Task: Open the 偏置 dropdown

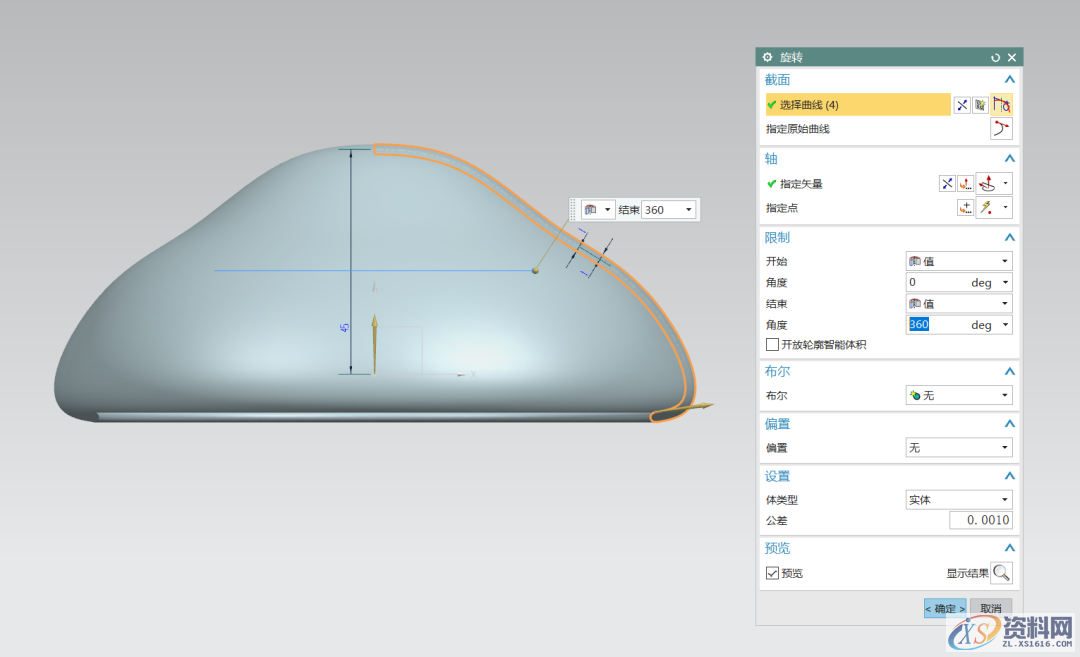Action: [x=958, y=448]
